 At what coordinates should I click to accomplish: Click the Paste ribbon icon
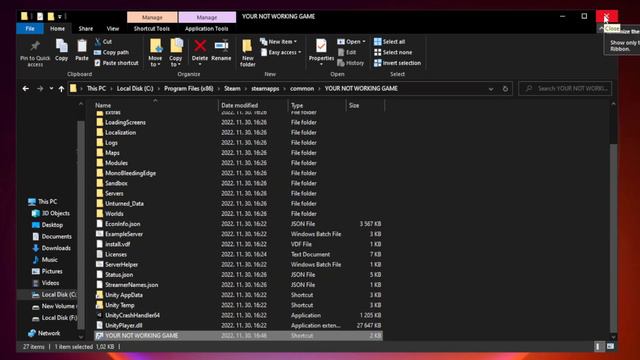82,50
